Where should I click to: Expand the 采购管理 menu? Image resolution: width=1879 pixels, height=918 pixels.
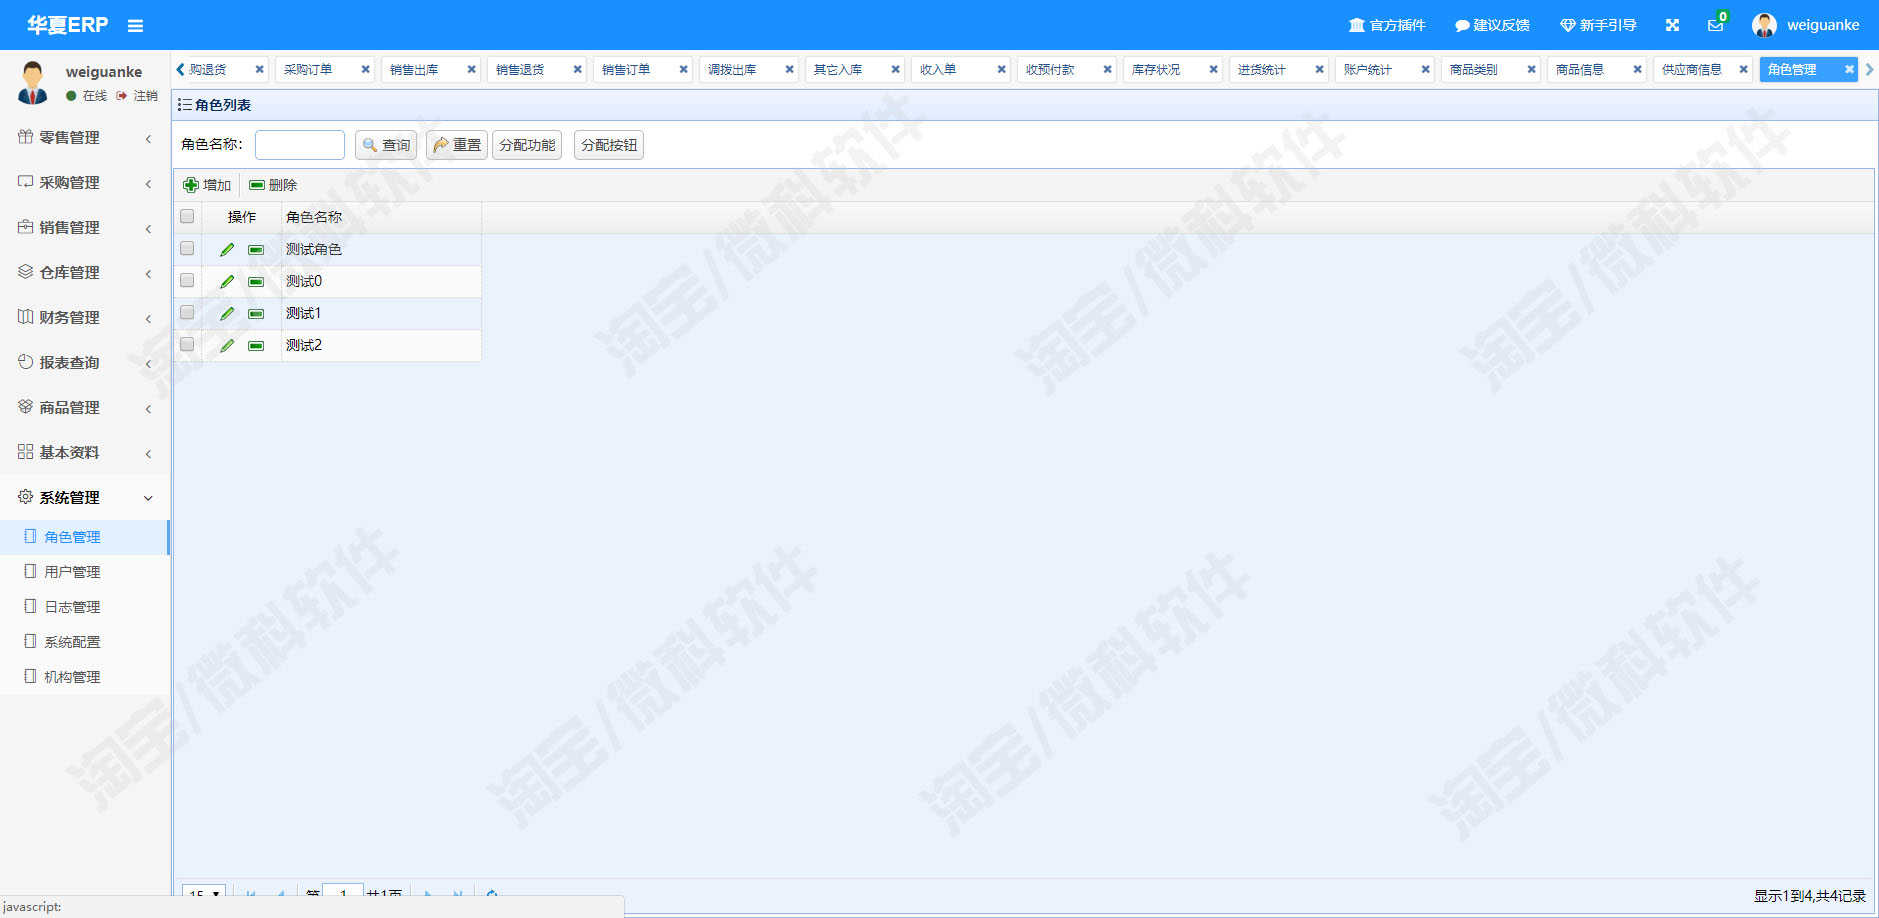point(85,182)
